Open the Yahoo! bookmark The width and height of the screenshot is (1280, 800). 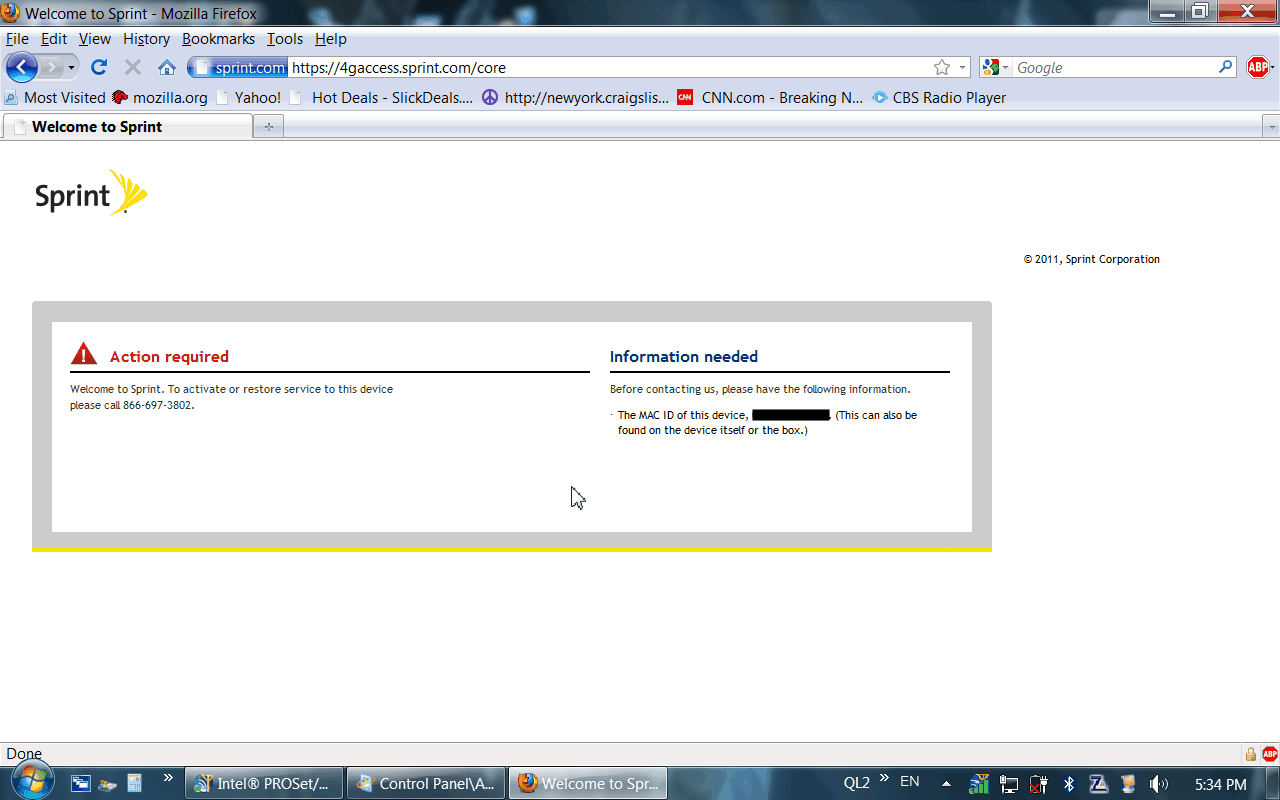pos(248,97)
